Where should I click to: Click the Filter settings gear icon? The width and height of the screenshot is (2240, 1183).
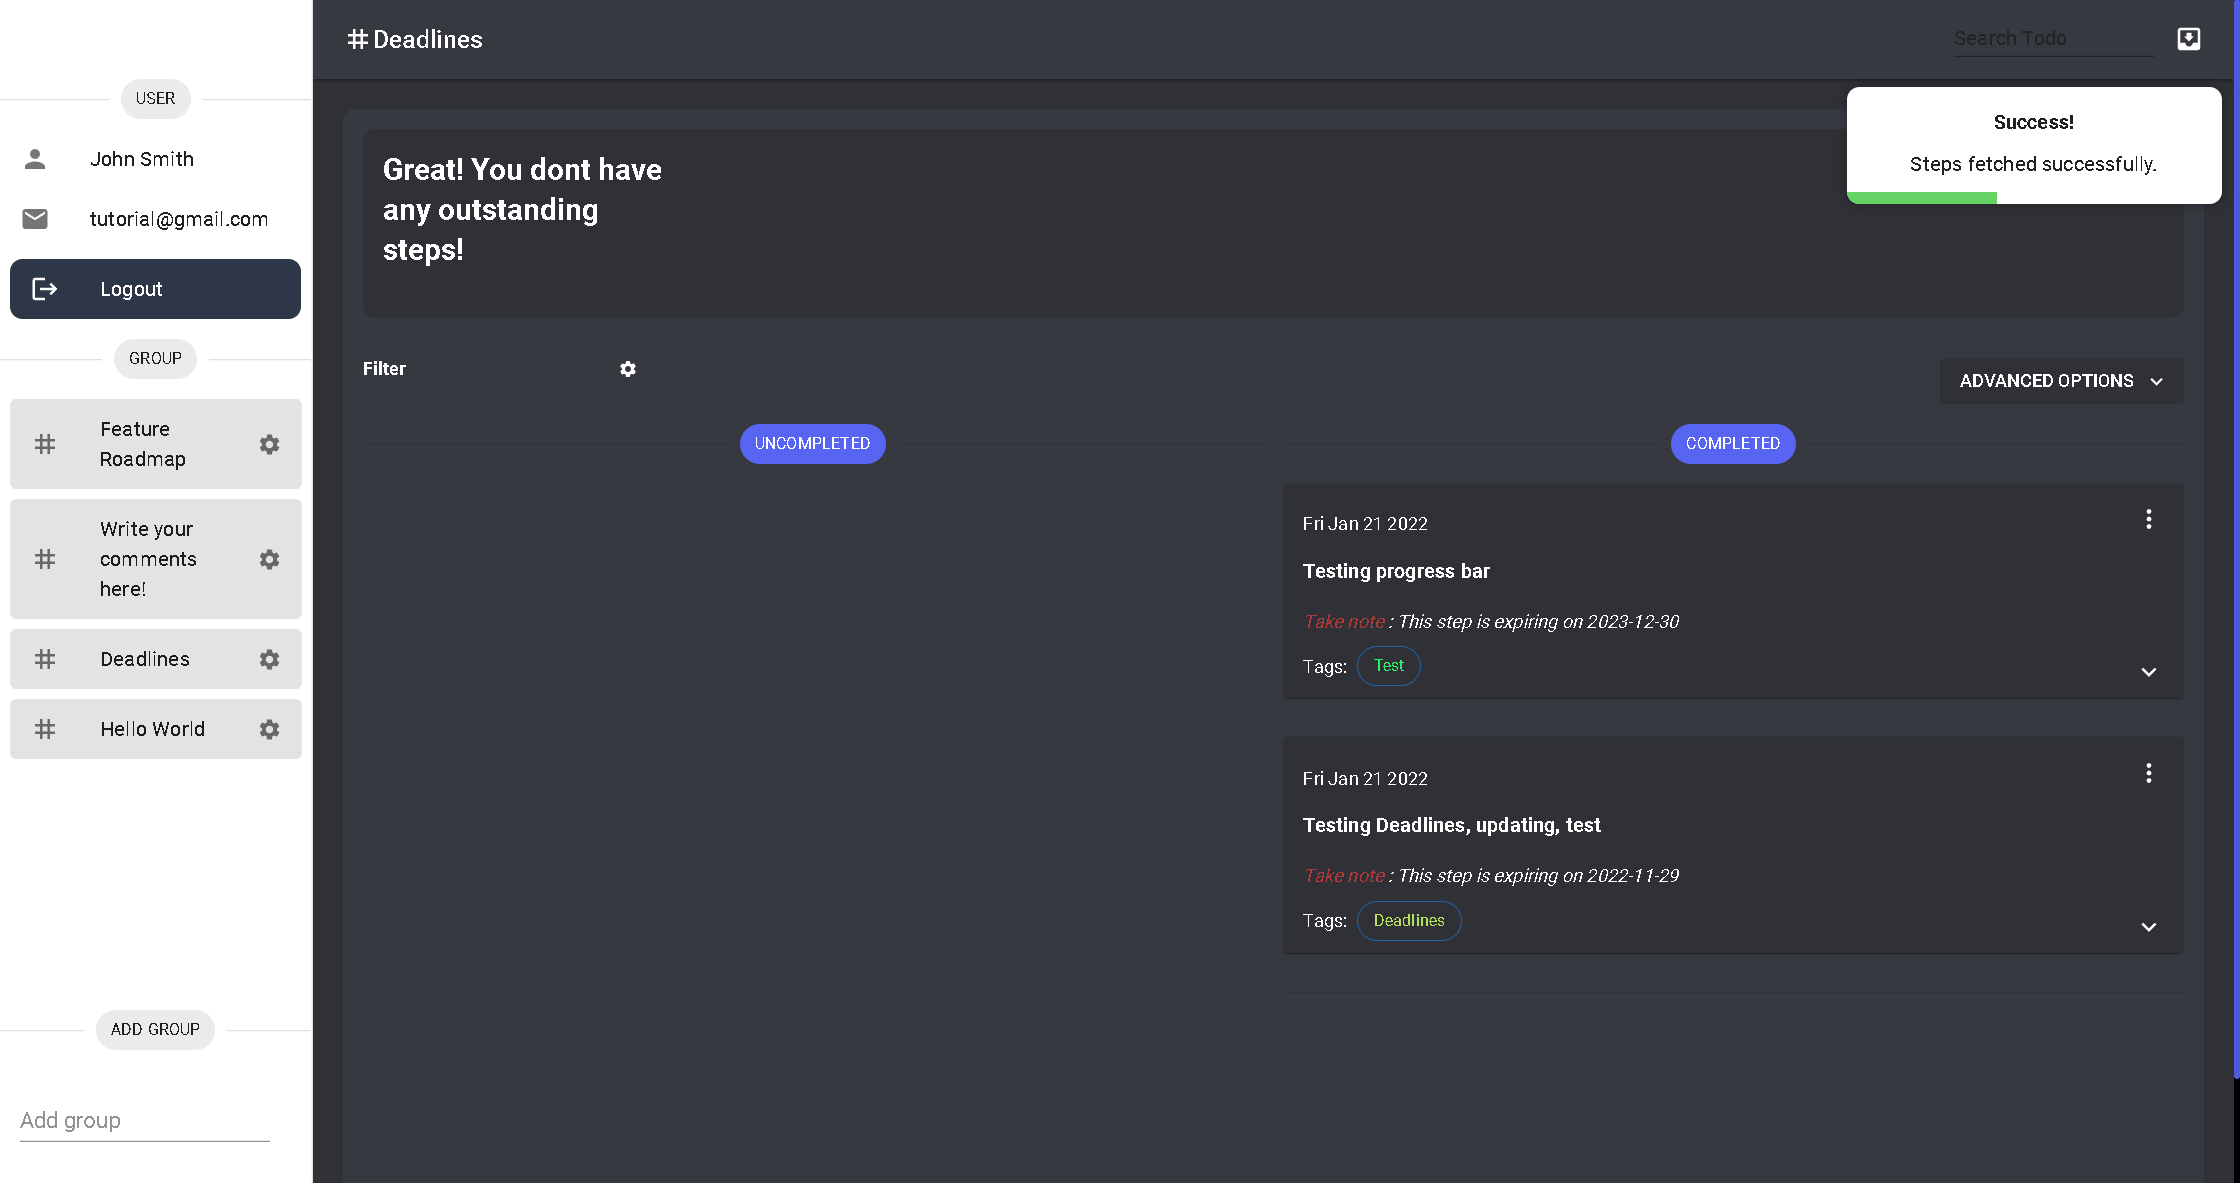pyautogui.click(x=628, y=369)
